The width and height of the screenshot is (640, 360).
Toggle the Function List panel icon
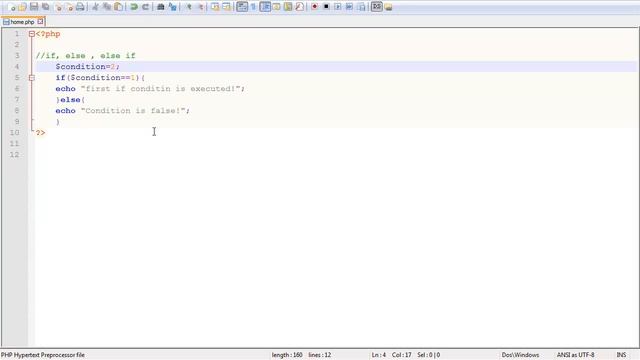299,7
